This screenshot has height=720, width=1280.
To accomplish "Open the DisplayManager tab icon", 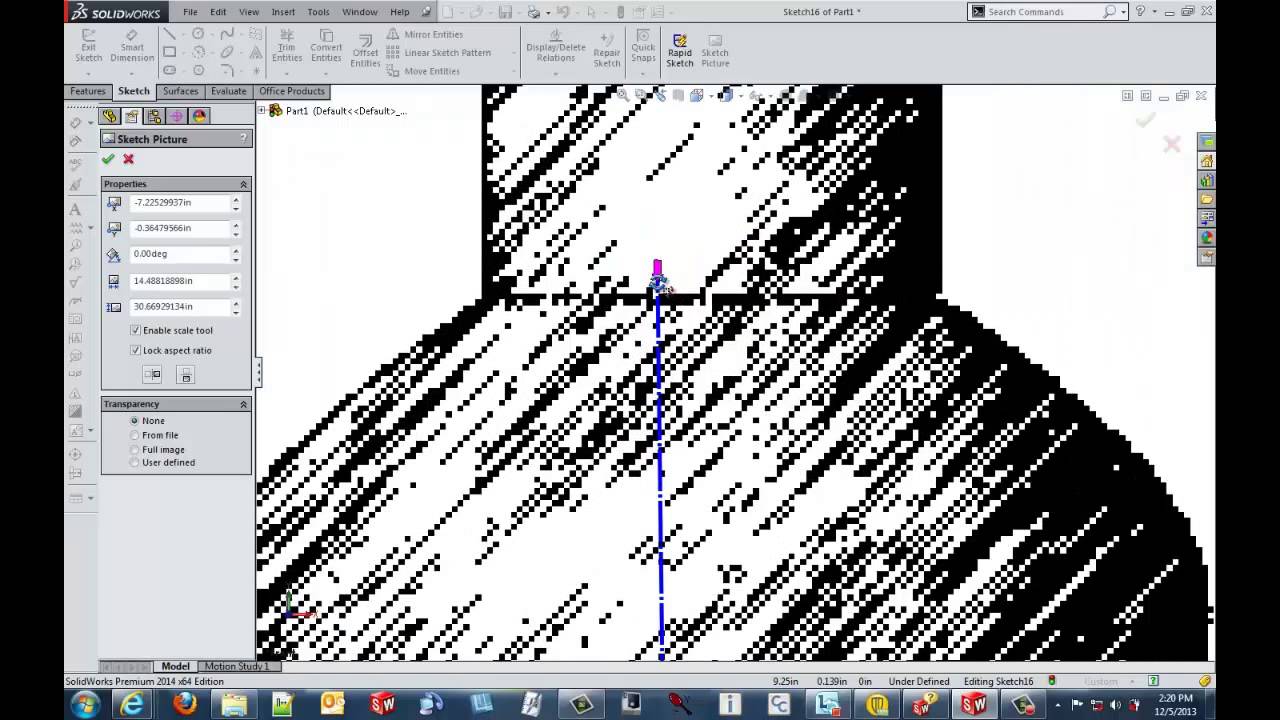I will coord(198,116).
